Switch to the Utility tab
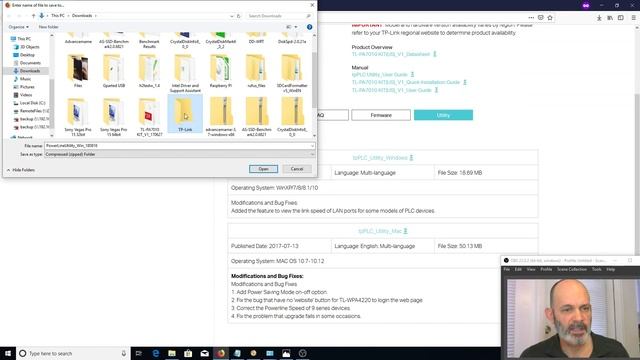 [x=443, y=116]
